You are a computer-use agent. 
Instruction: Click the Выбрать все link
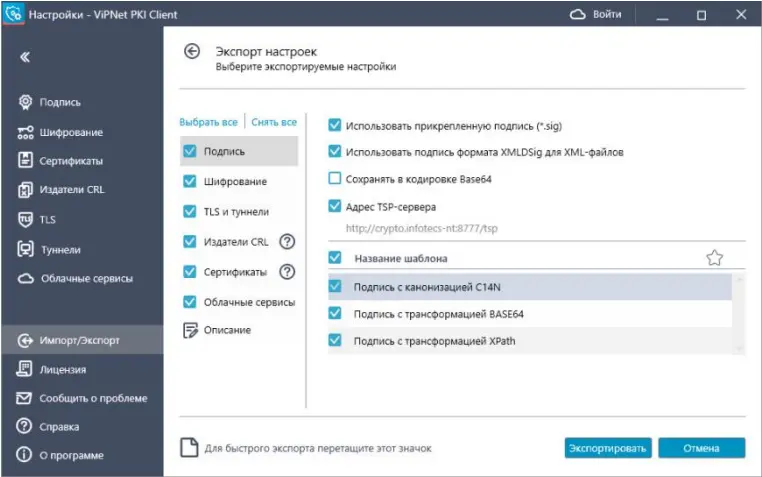coord(208,122)
